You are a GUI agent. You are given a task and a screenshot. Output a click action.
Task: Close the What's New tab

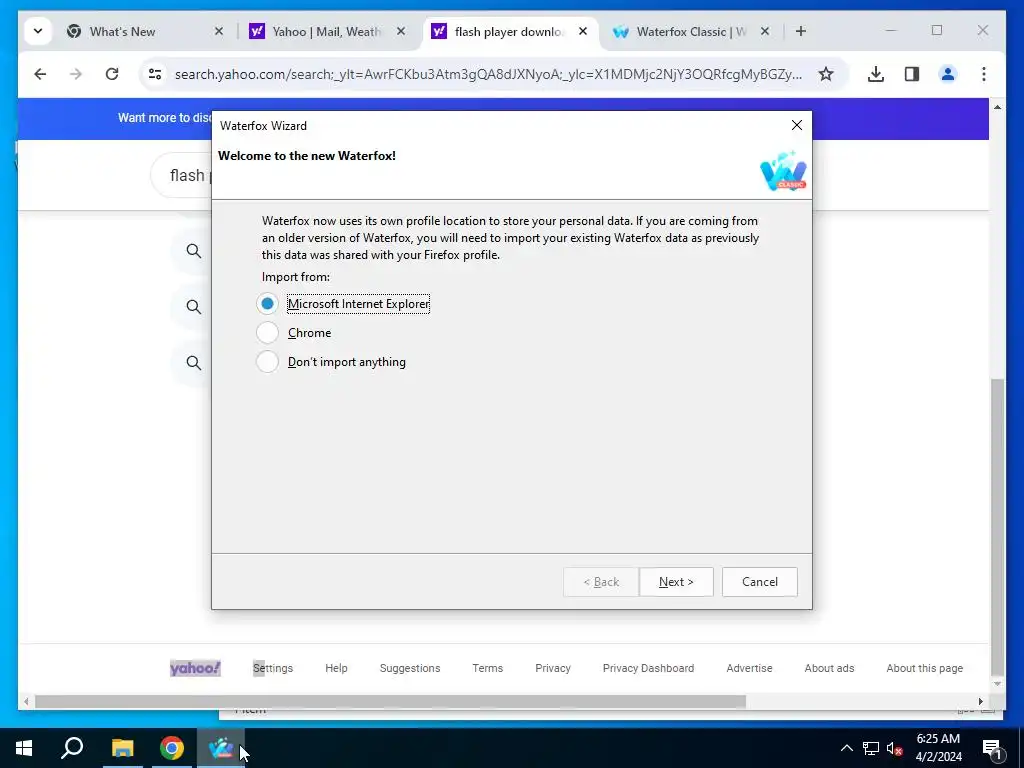pos(219,31)
